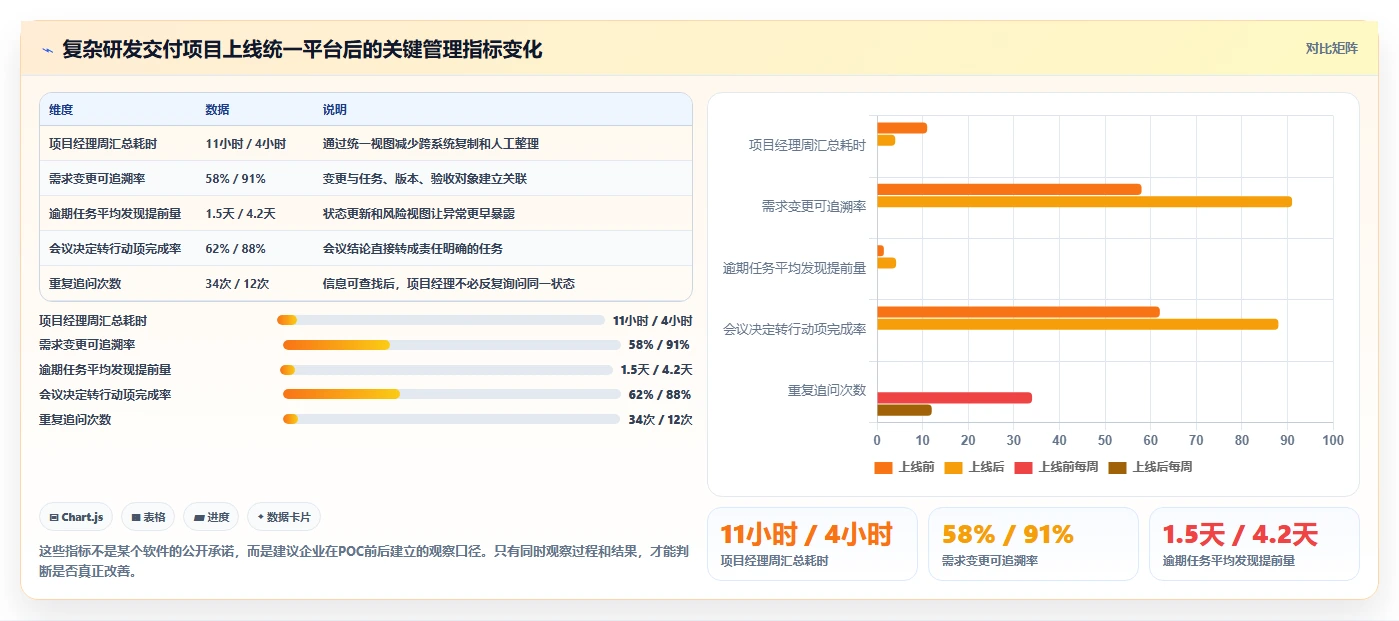Click the 逾期任务平均发现提前量 progress bar
Image resolution: width=1399 pixels, height=621 pixels.
pyautogui.click(x=446, y=369)
